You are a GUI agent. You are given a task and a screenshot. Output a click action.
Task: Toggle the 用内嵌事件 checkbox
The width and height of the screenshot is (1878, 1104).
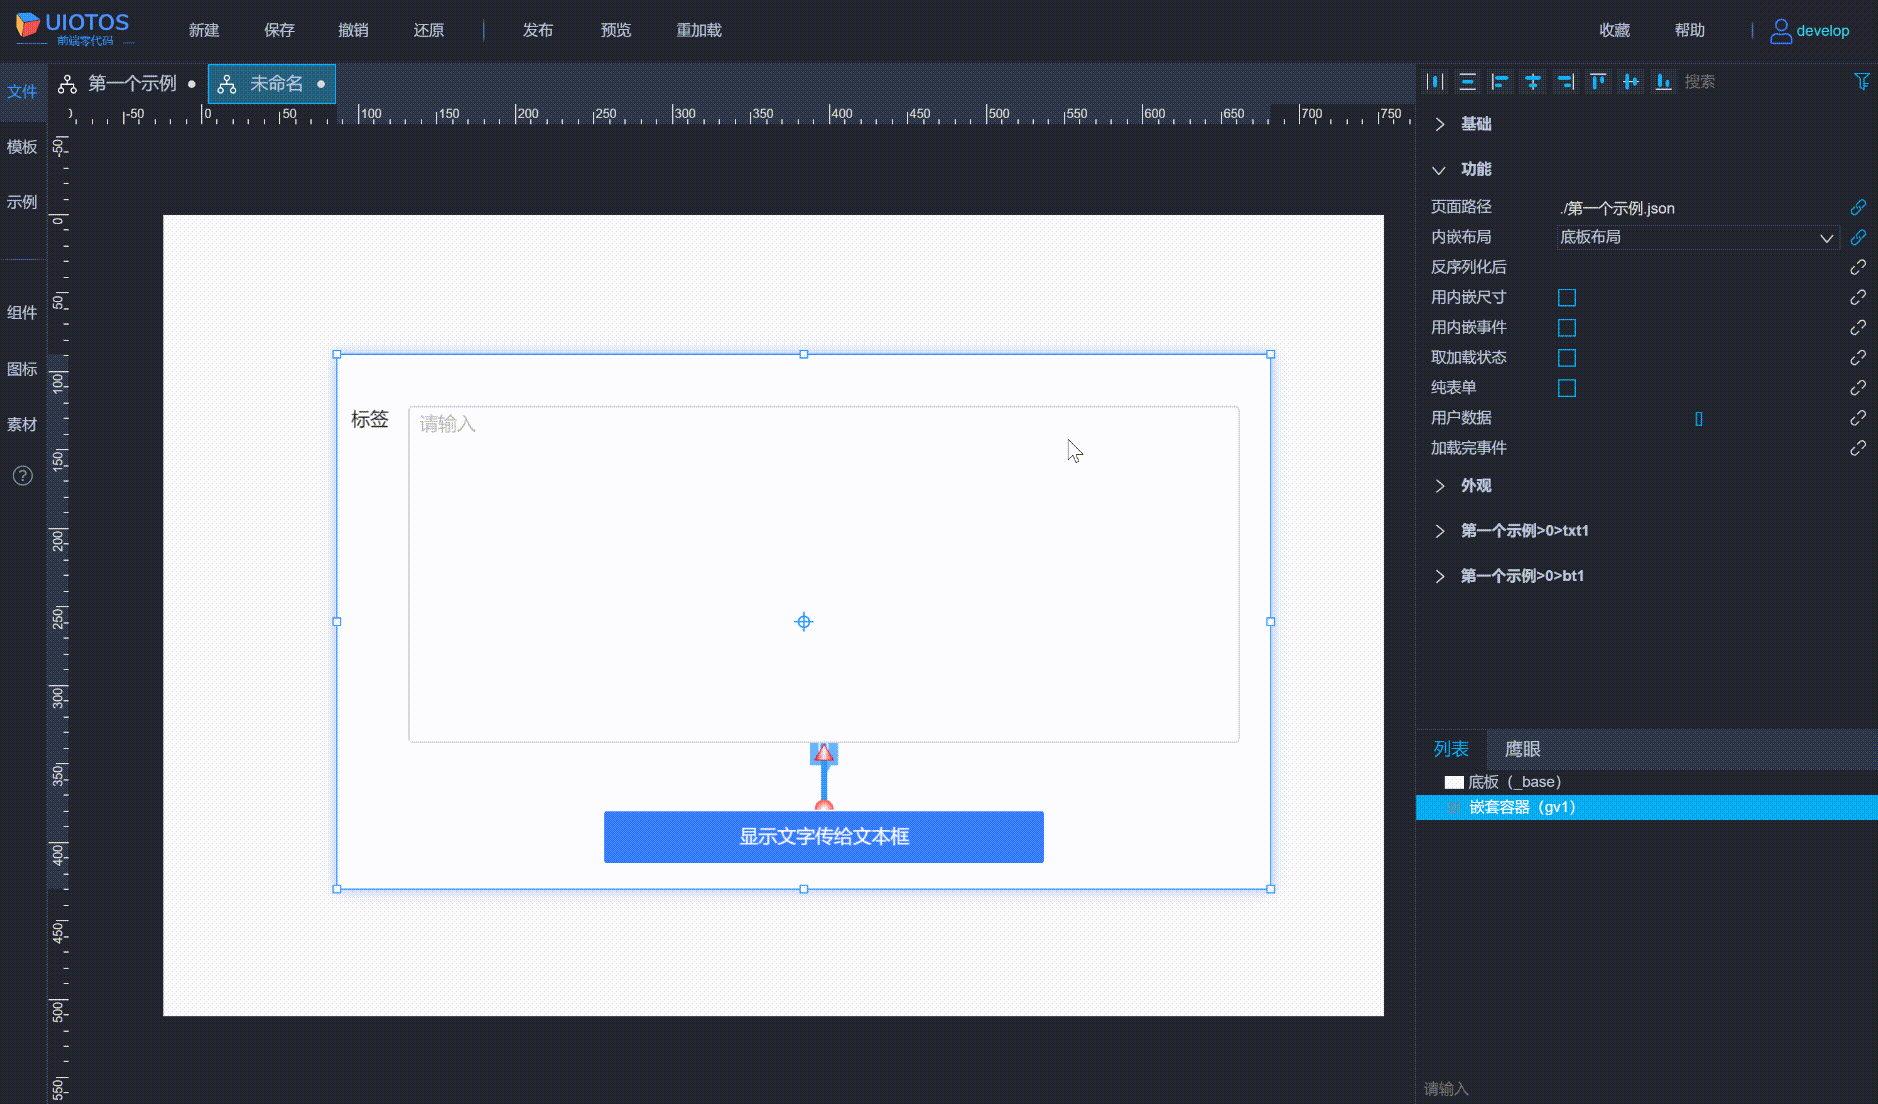[1567, 328]
